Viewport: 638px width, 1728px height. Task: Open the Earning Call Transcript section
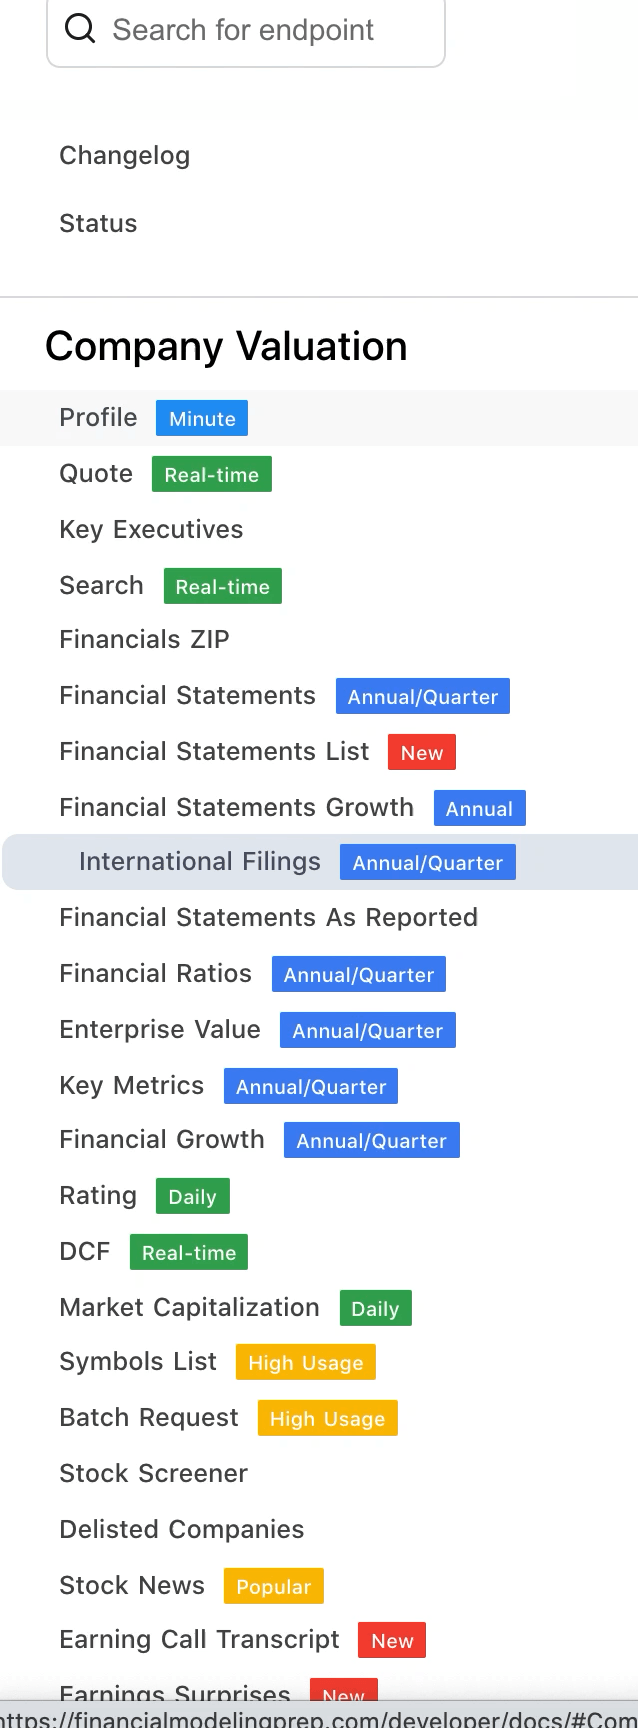pyautogui.click(x=199, y=1639)
